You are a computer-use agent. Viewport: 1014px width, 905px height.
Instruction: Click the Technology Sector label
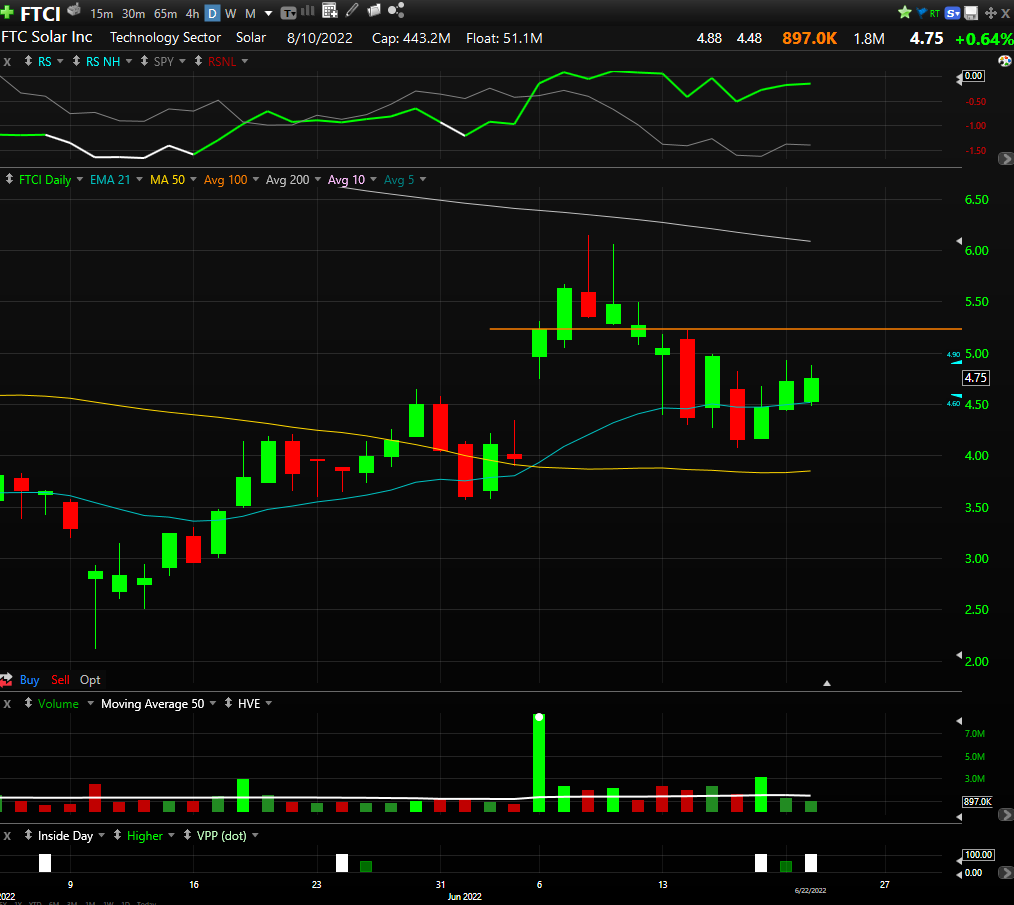(x=165, y=38)
